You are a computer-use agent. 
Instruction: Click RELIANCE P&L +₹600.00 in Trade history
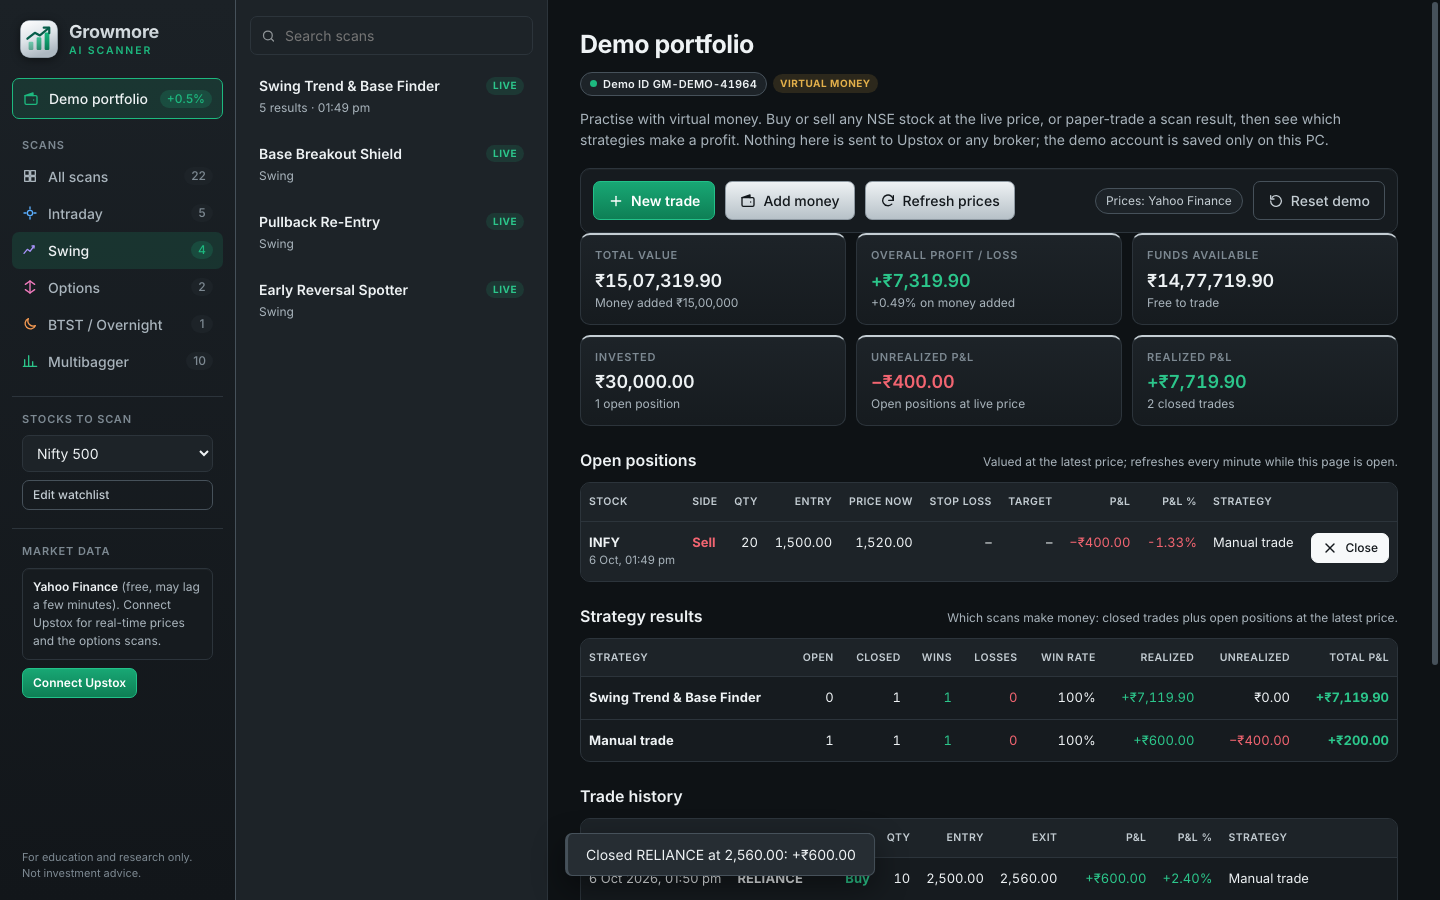[x=1116, y=878]
